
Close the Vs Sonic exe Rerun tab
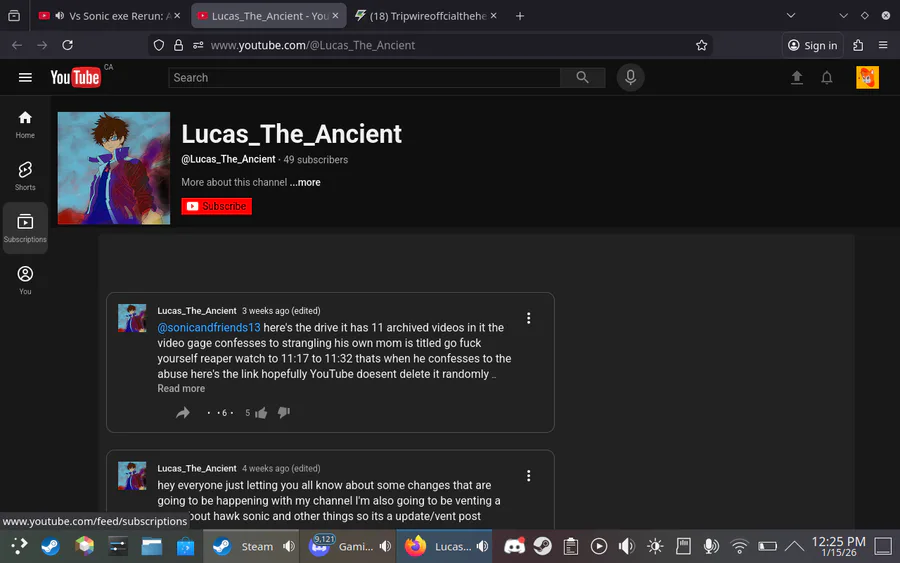(x=177, y=15)
